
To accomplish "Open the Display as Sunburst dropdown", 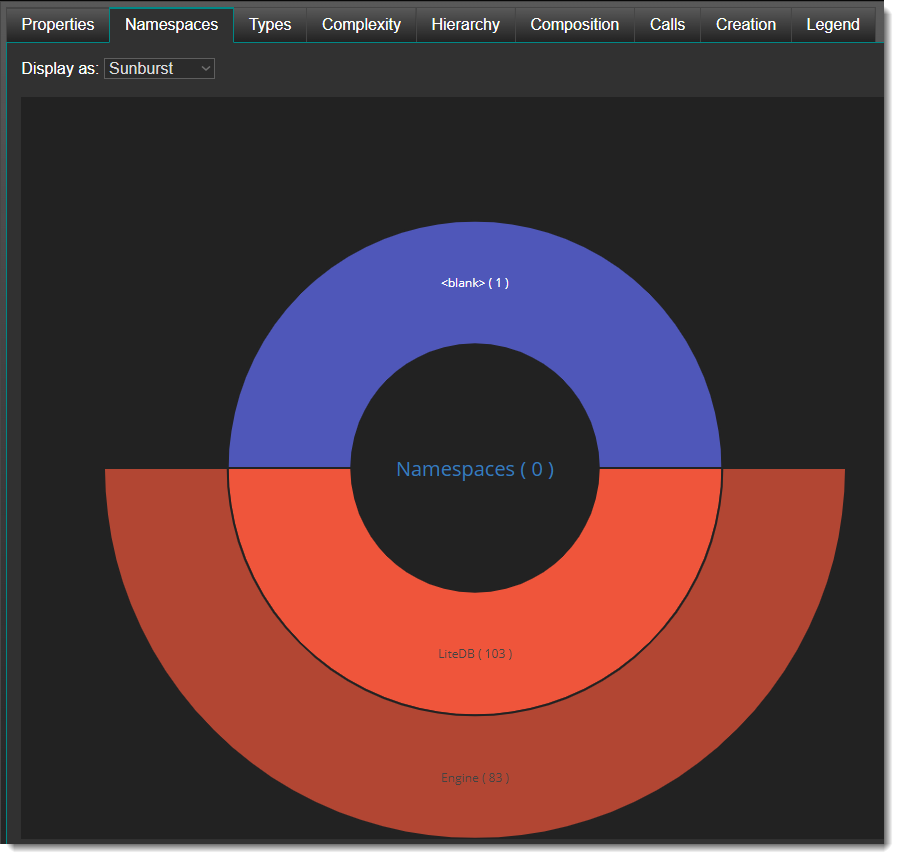I will point(159,68).
